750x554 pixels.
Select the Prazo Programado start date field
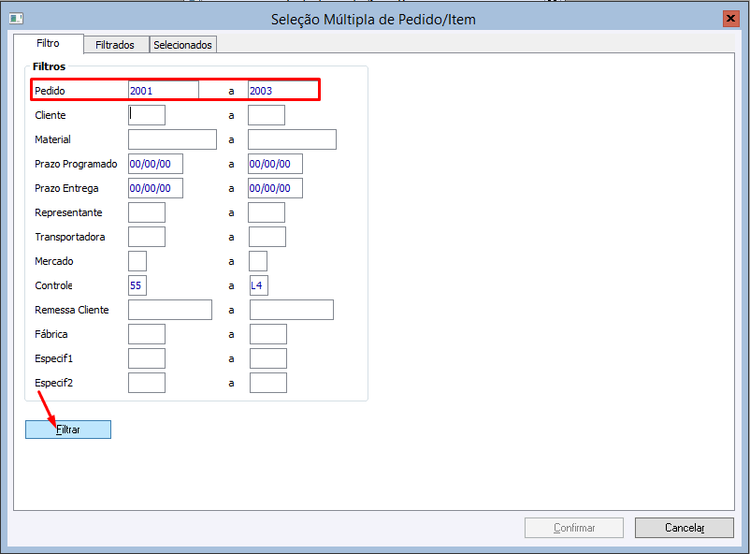155,164
